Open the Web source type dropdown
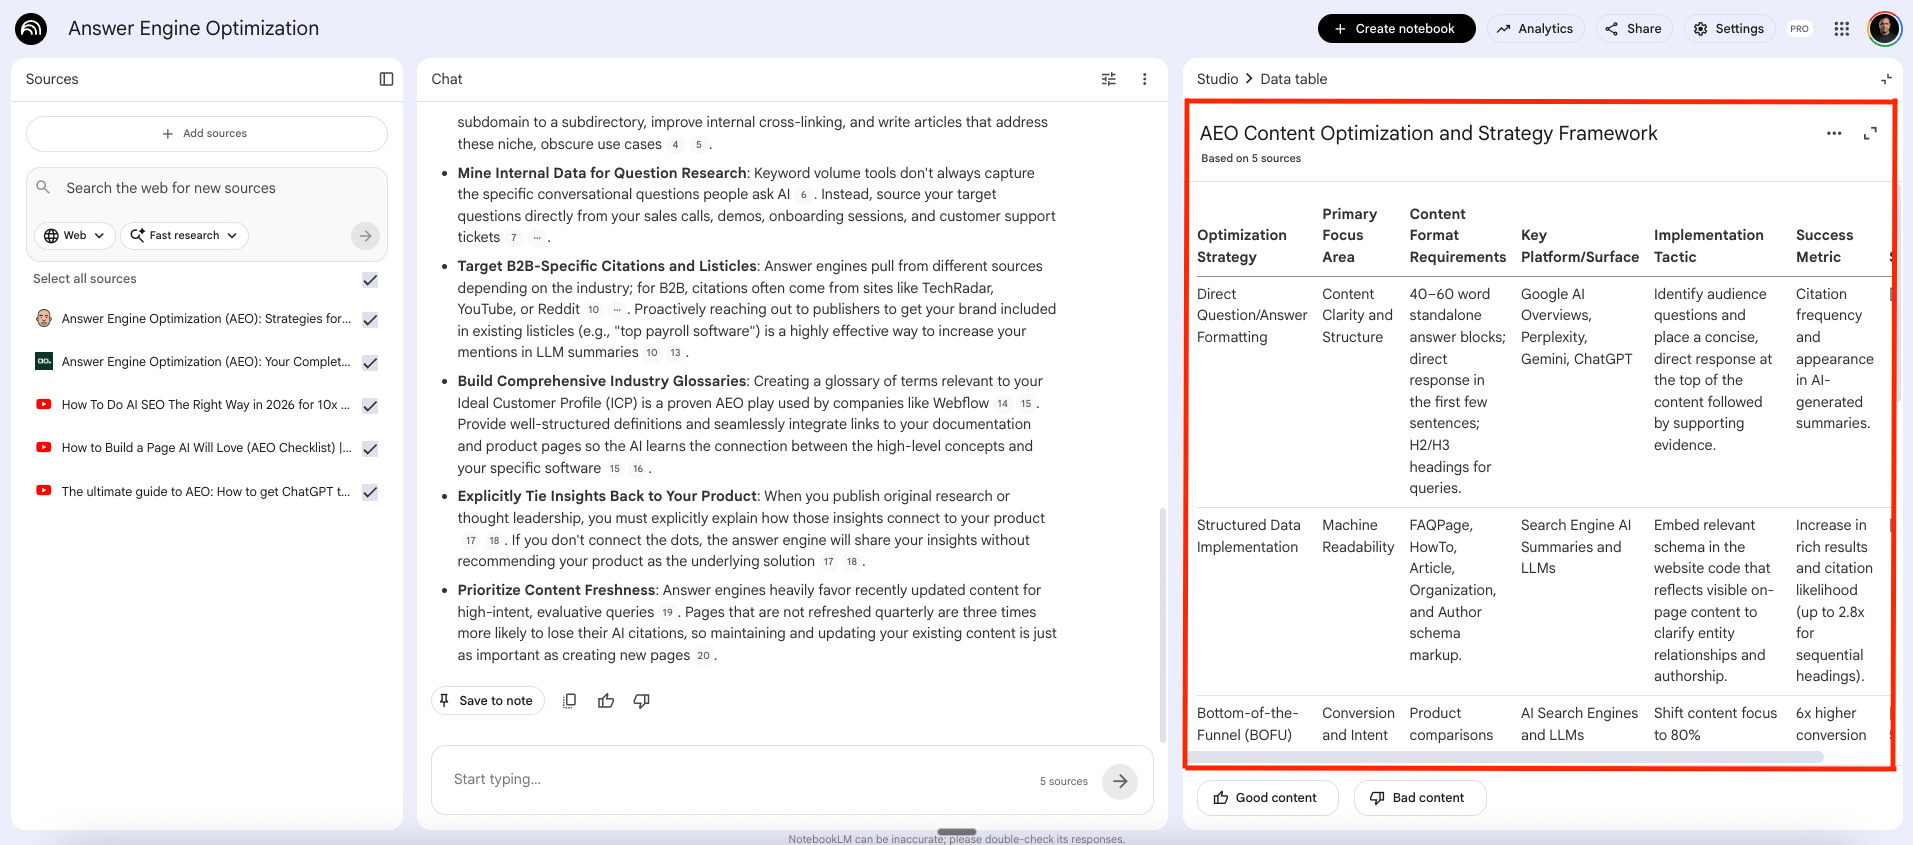Viewport: 1913px width, 845px height. click(74, 236)
